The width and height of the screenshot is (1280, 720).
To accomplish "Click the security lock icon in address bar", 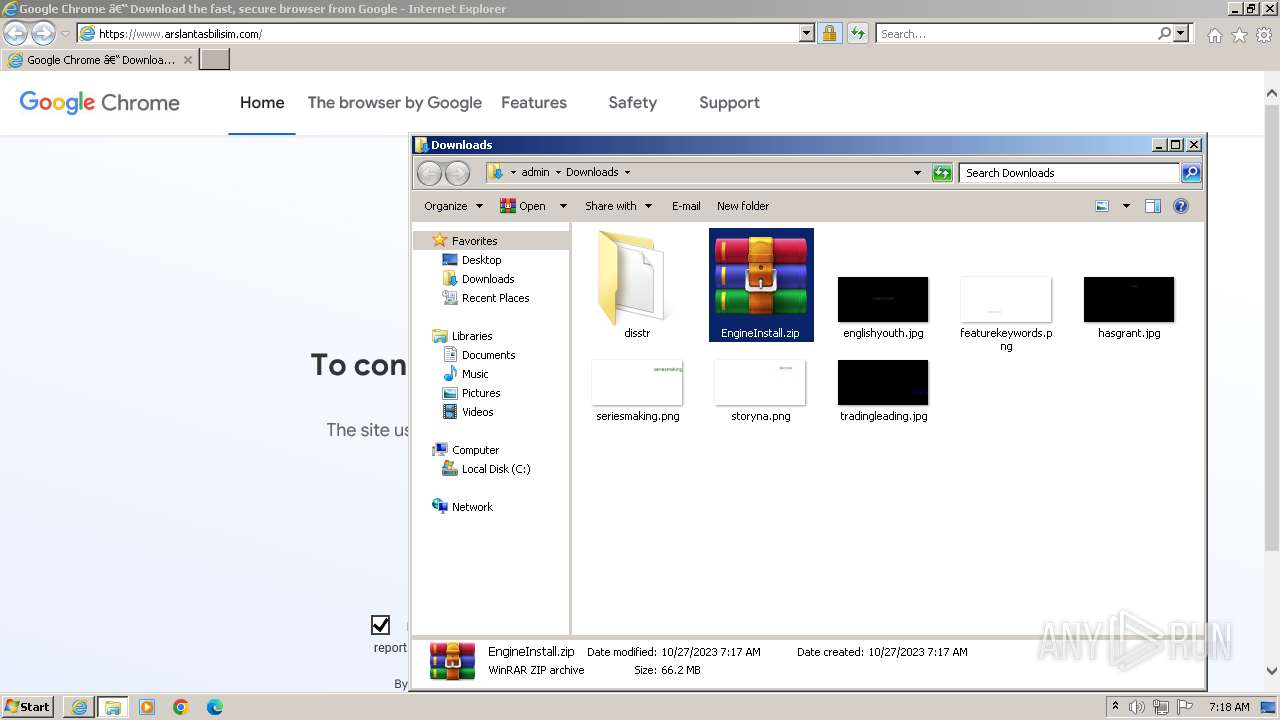I will click(829, 33).
